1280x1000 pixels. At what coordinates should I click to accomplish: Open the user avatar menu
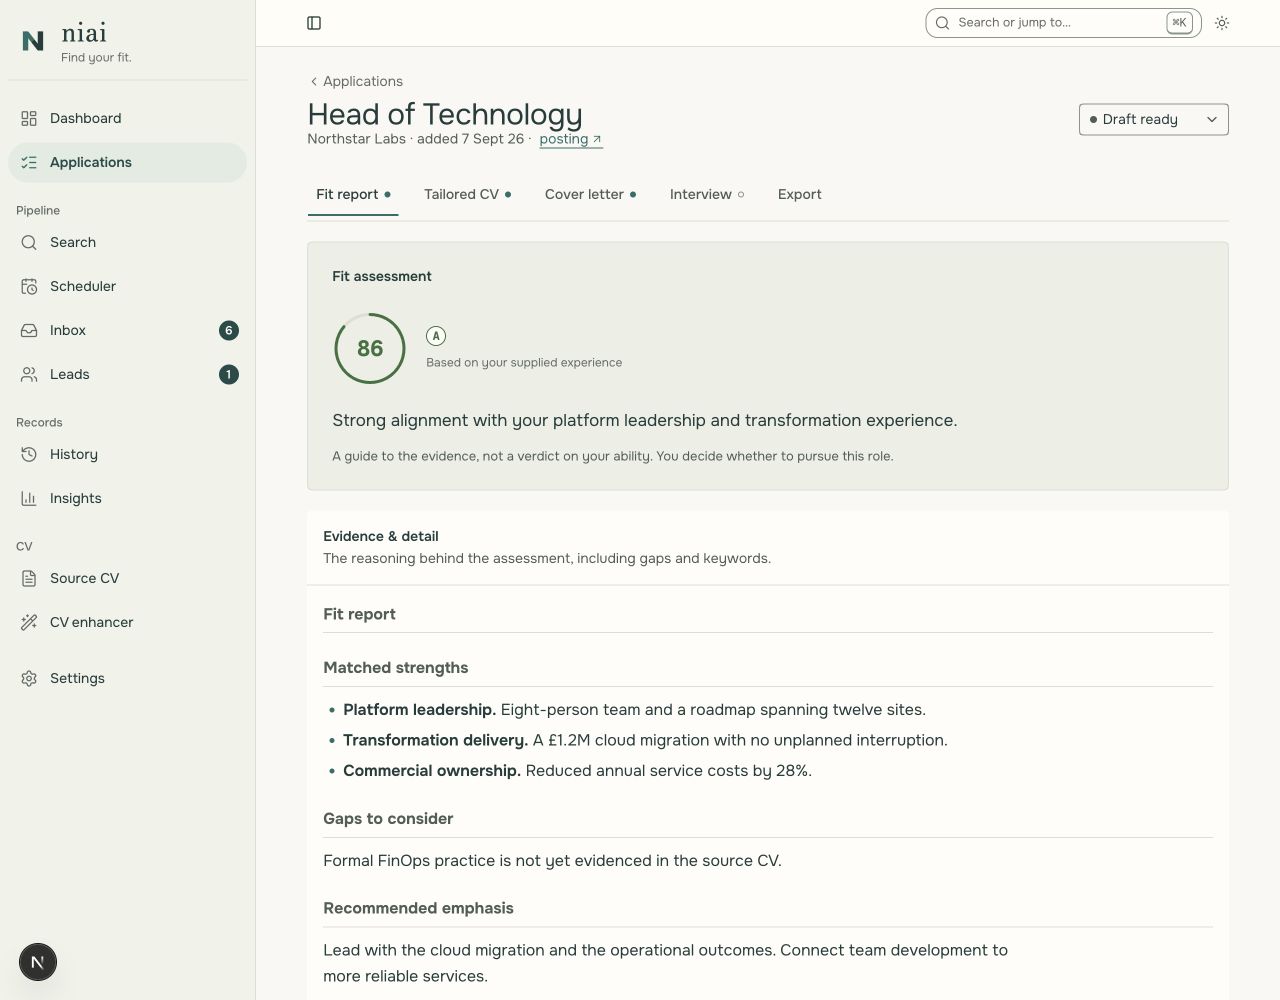pyautogui.click(x=38, y=962)
